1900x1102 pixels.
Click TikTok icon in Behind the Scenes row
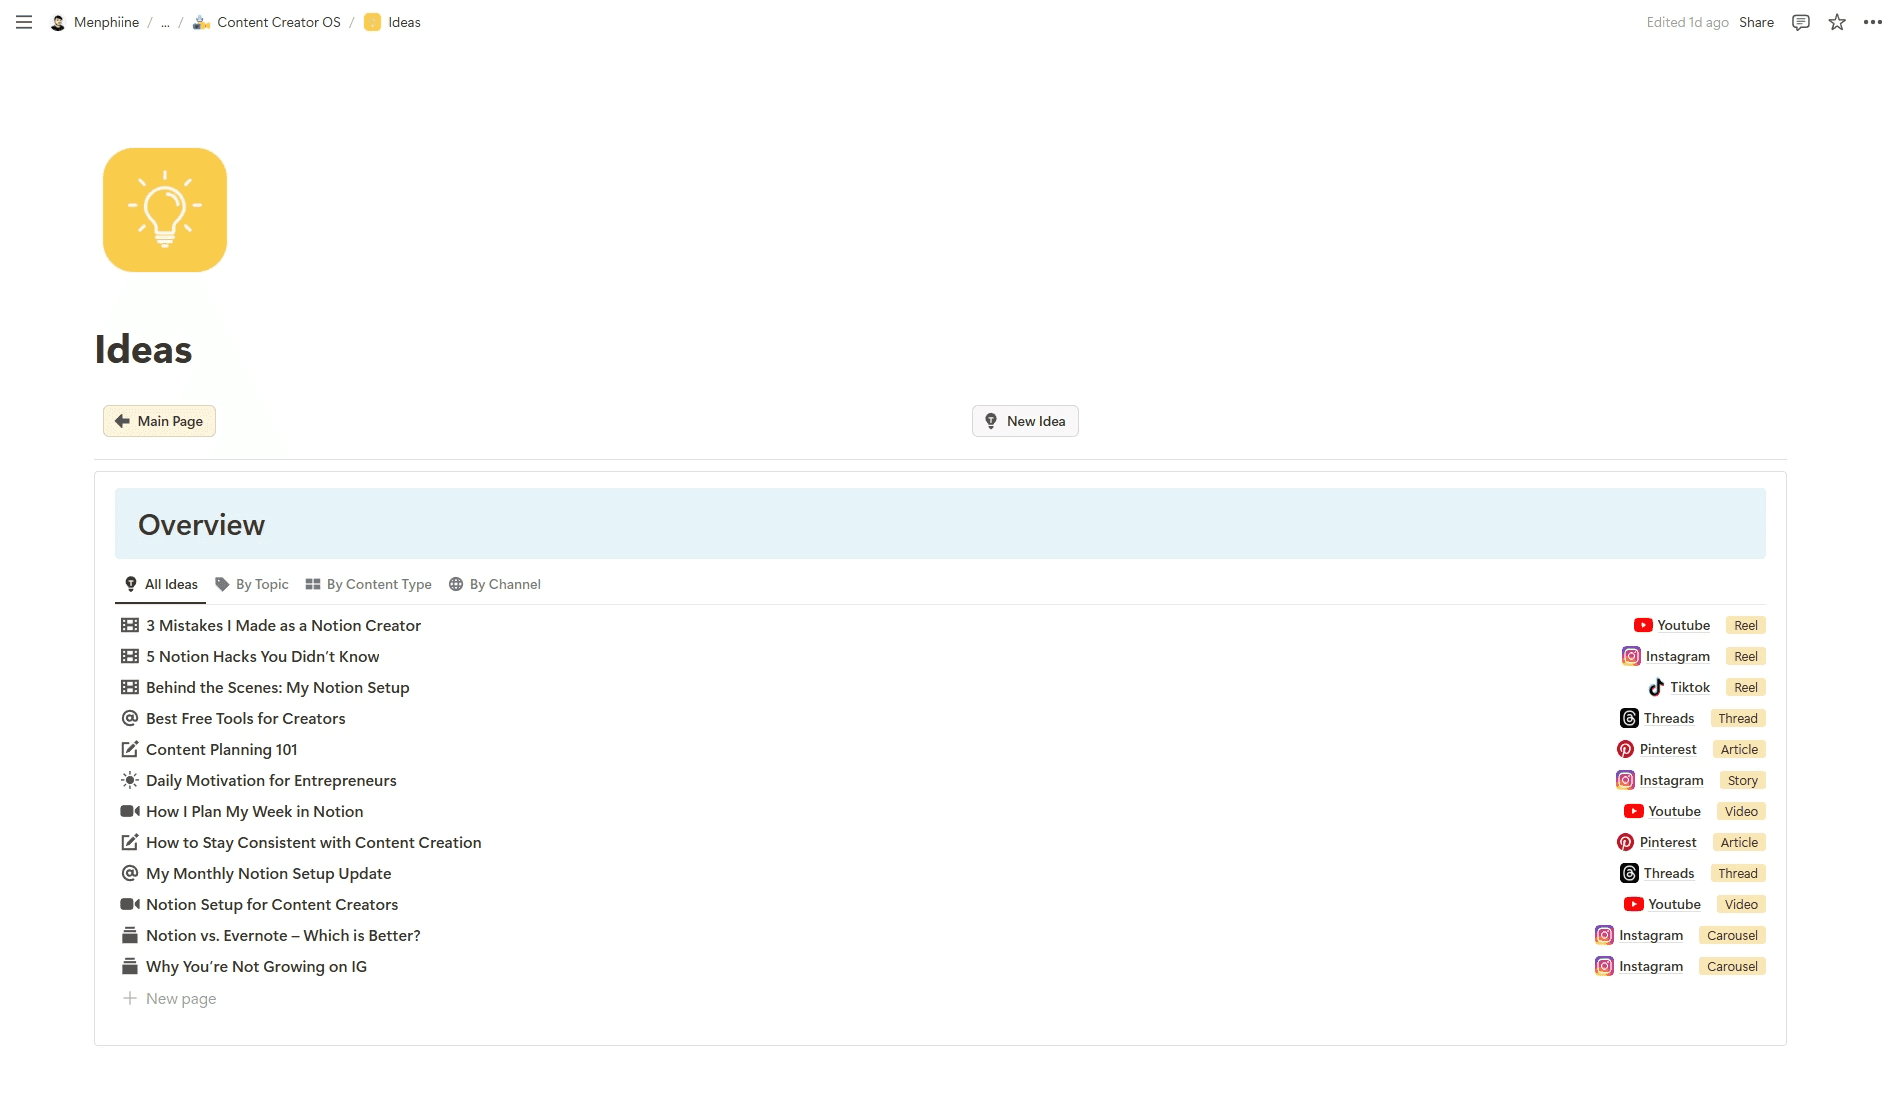click(x=1656, y=687)
